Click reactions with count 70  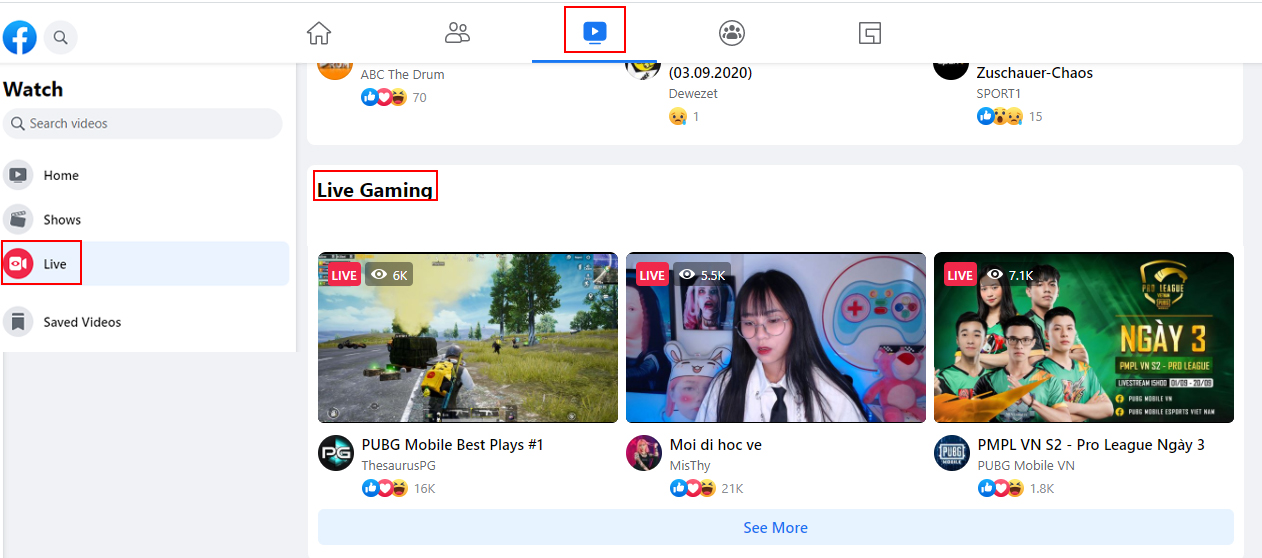tap(385, 97)
